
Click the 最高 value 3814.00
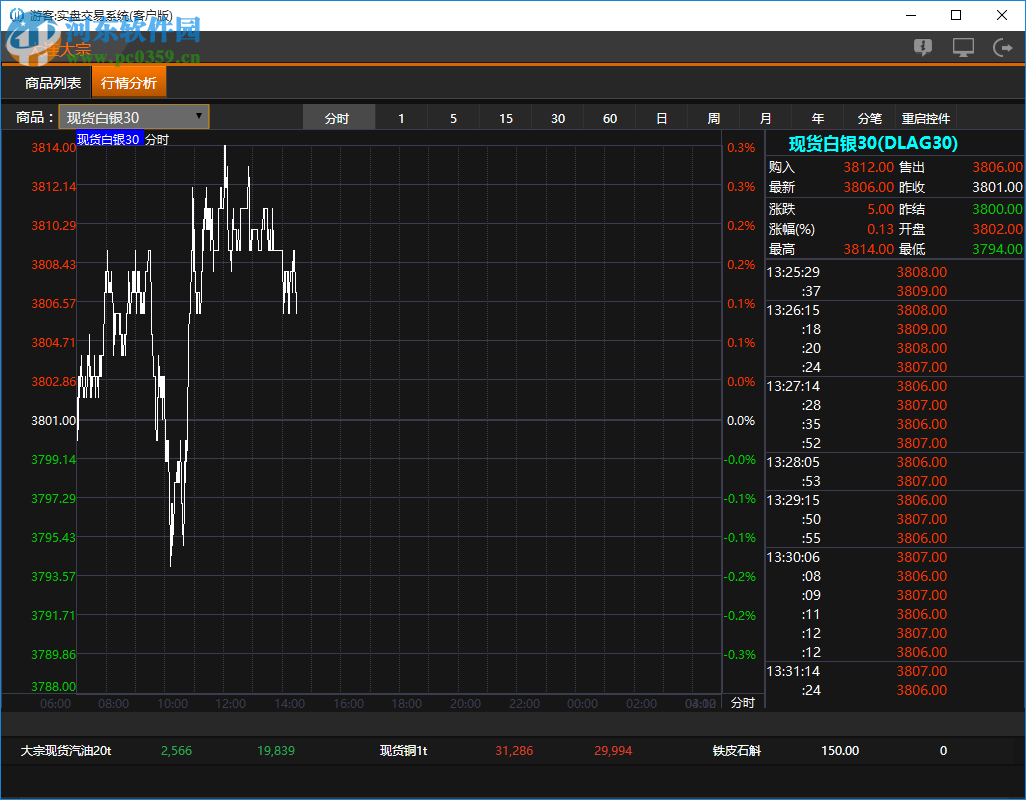point(868,249)
